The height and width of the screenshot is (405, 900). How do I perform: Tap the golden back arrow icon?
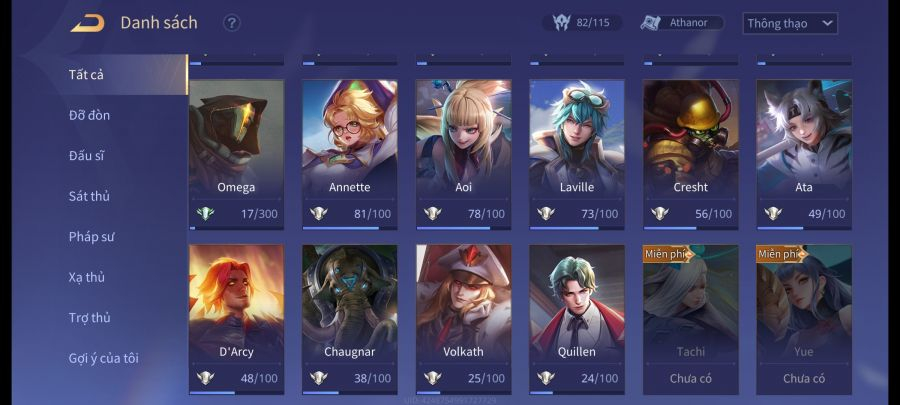(x=88, y=23)
